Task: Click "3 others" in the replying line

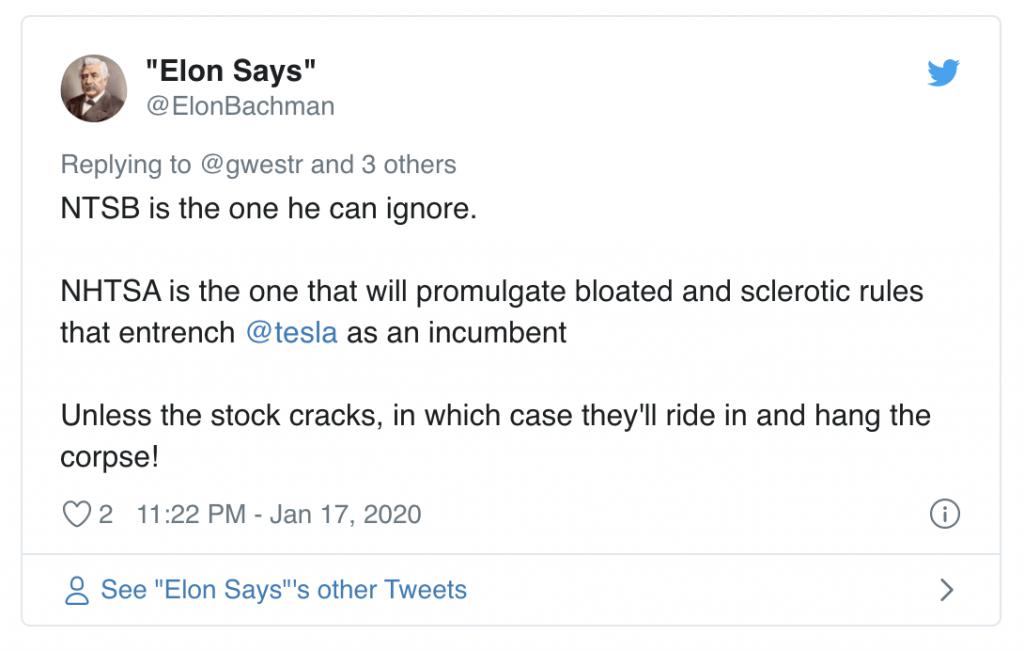Action: pyautogui.click(x=409, y=165)
